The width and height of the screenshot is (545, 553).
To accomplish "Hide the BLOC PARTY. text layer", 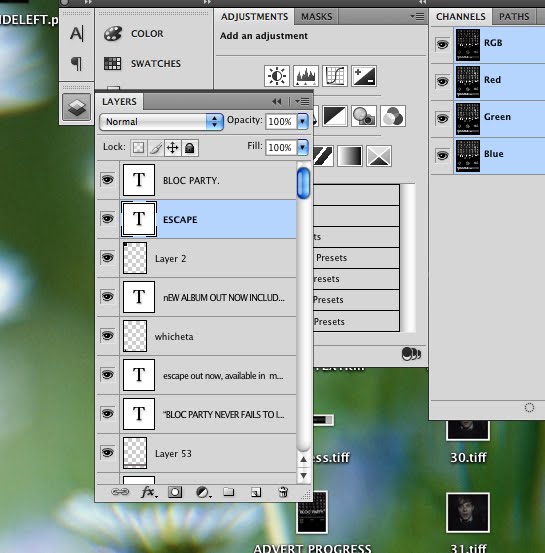I will [108, 180].
